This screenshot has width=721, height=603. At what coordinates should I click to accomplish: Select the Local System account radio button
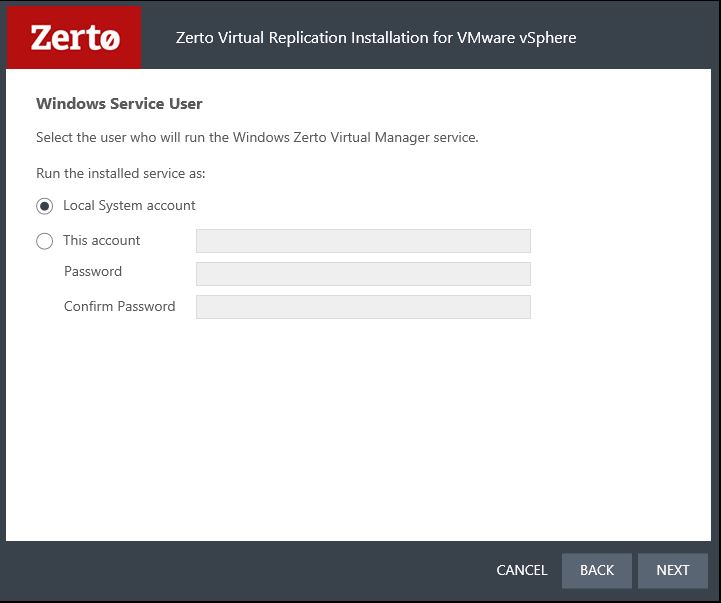point(45,206)
